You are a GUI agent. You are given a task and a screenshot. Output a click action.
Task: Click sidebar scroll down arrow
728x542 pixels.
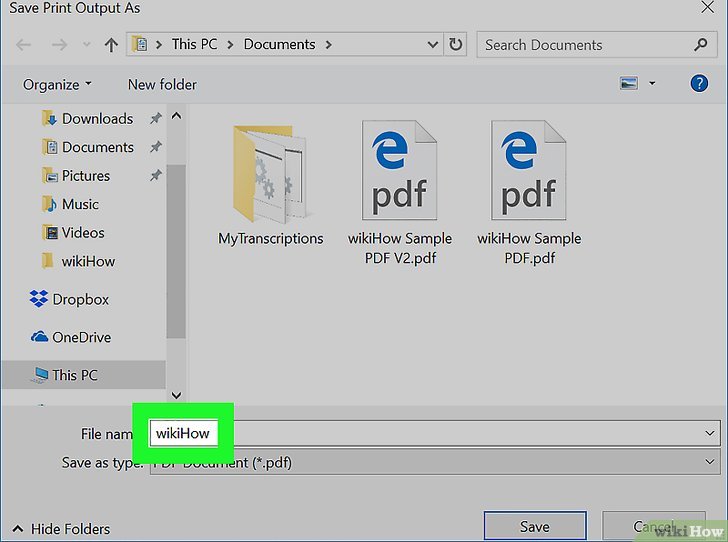pos(176,395)
